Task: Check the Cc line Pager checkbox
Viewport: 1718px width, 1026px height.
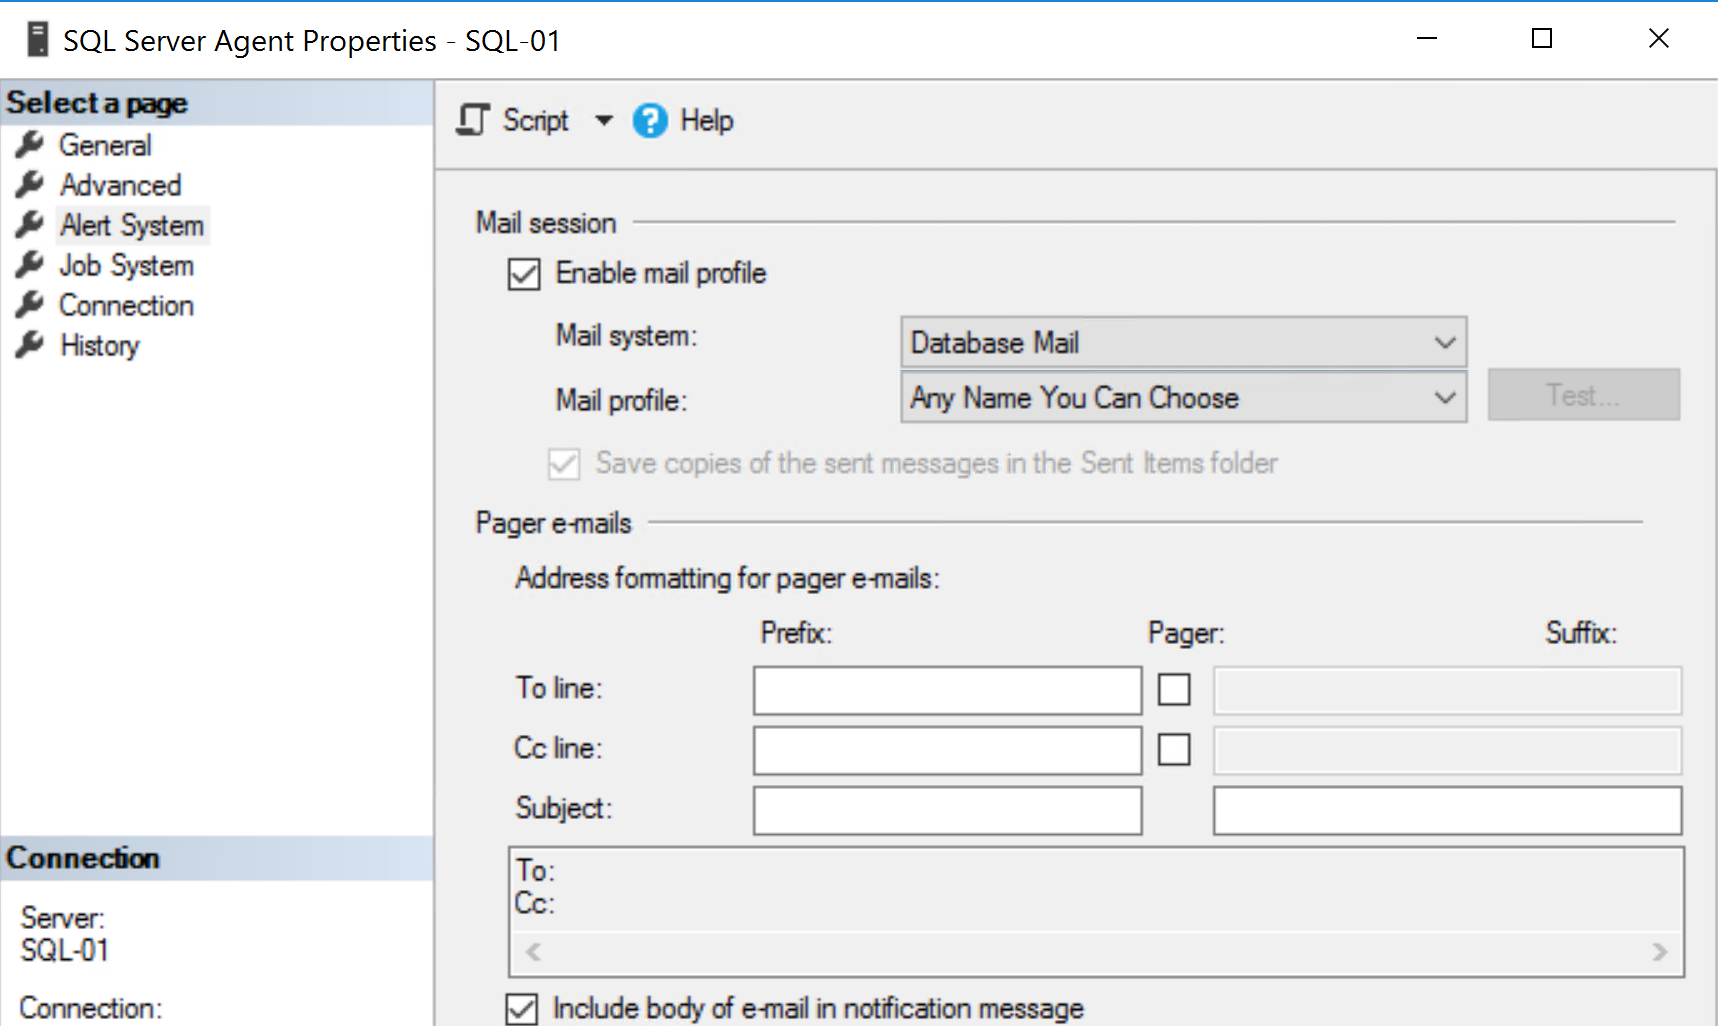Action: 1174,749
